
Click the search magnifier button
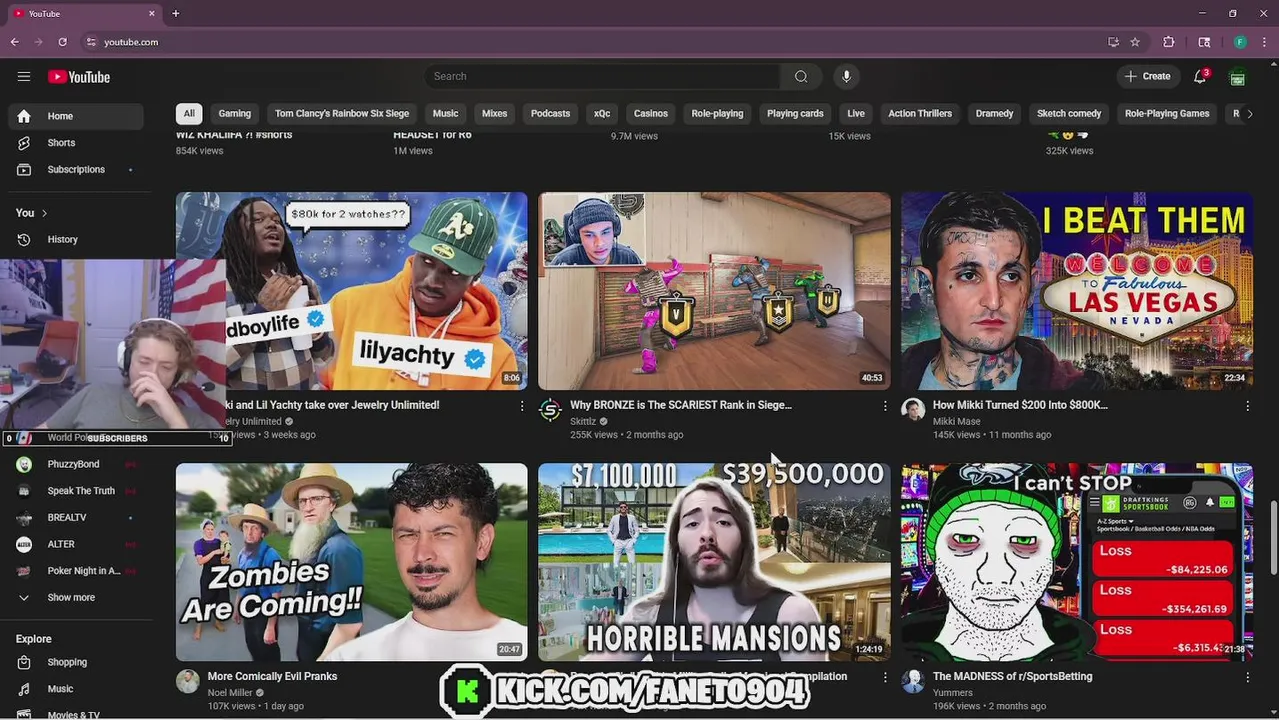pos(801,76)
